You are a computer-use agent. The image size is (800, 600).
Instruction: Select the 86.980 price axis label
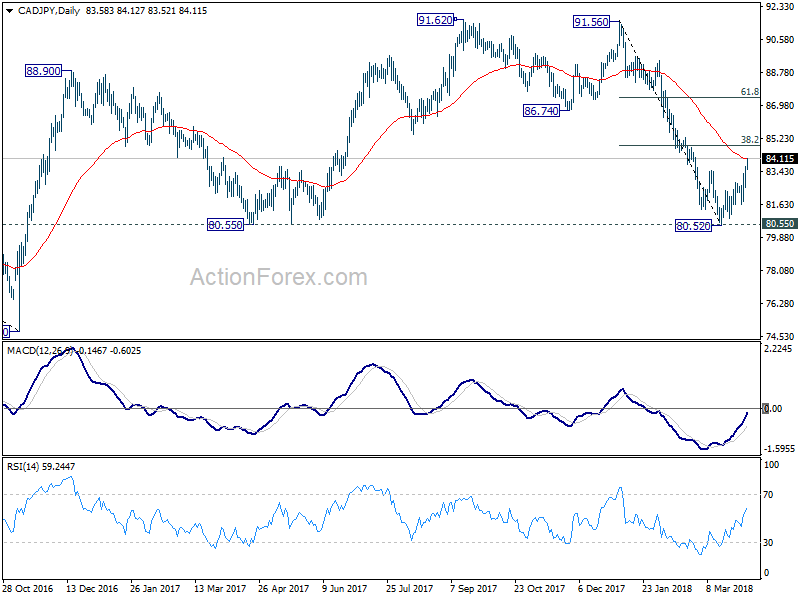coord(780,106)
